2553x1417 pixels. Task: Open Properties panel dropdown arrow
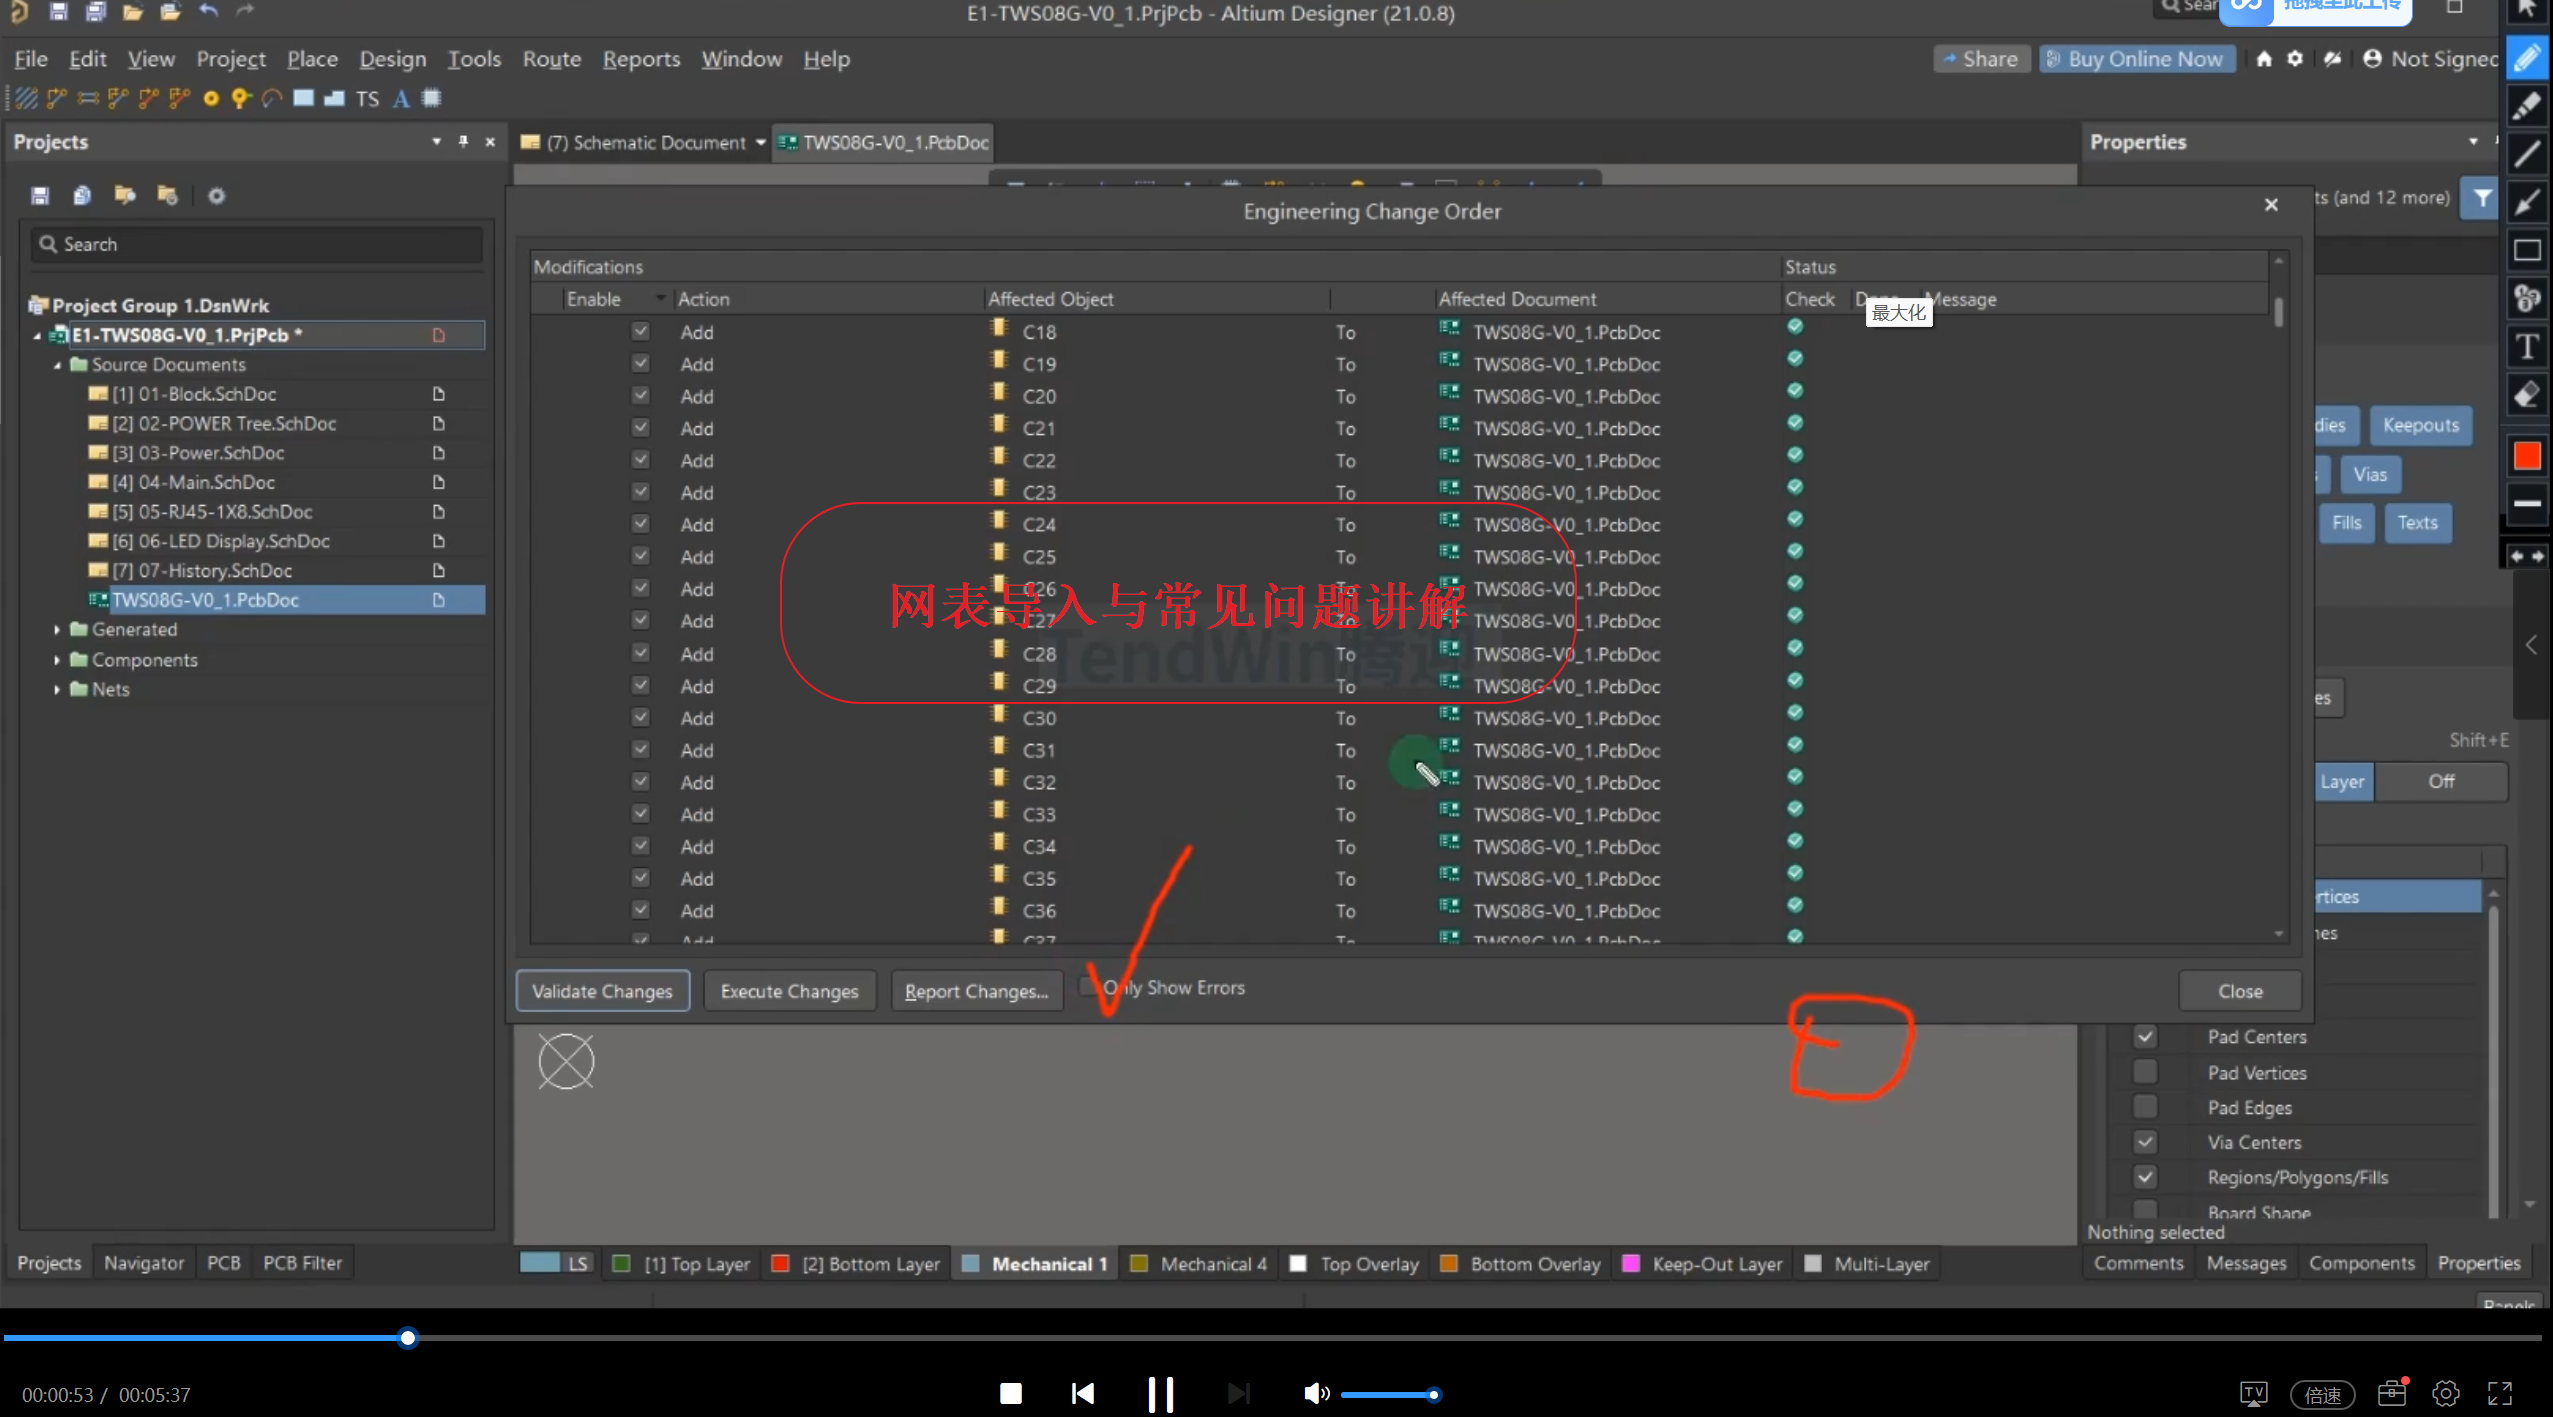tap(2473, 142)
